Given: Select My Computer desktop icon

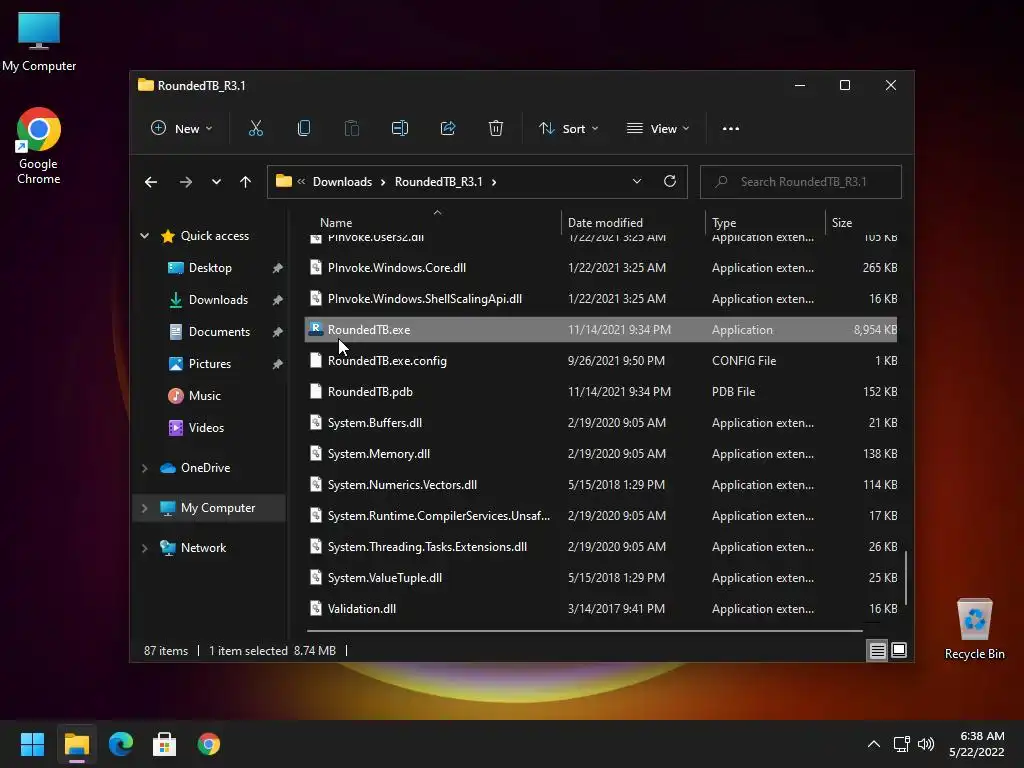Looking at the screenshot, I should pyautogui.click(x=39, y=41).
